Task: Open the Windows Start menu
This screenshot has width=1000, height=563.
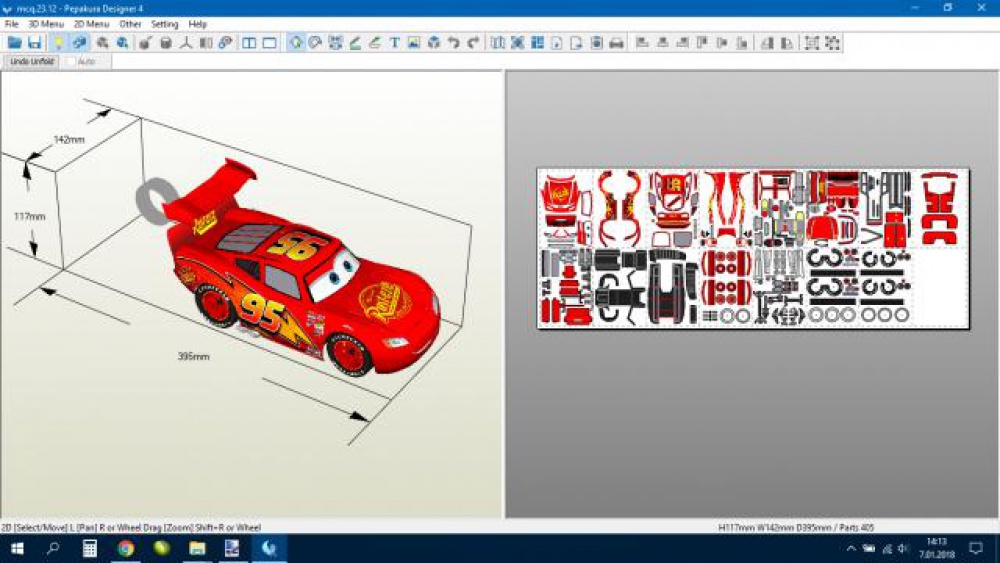Action: (x=17, y=548)
